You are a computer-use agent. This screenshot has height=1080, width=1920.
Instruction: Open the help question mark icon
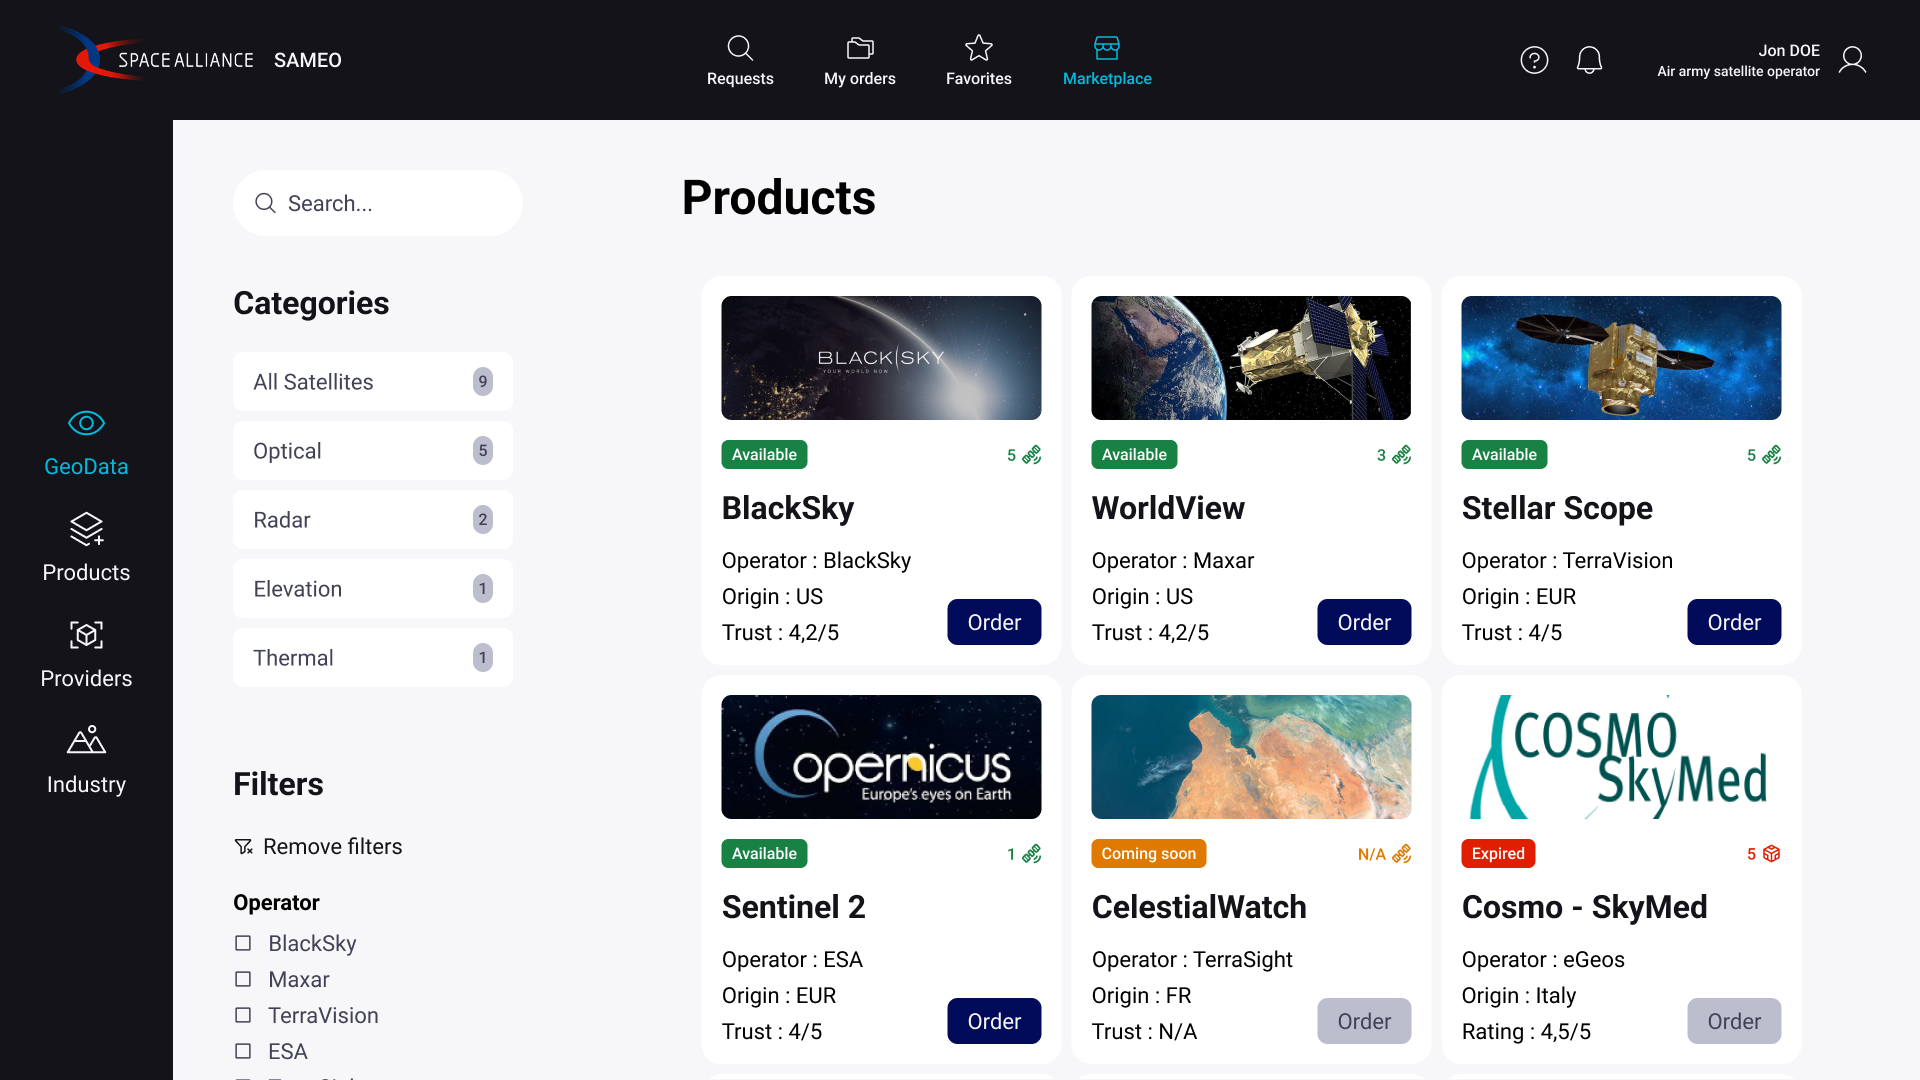pyautogui.click(x=1534, y=60)
